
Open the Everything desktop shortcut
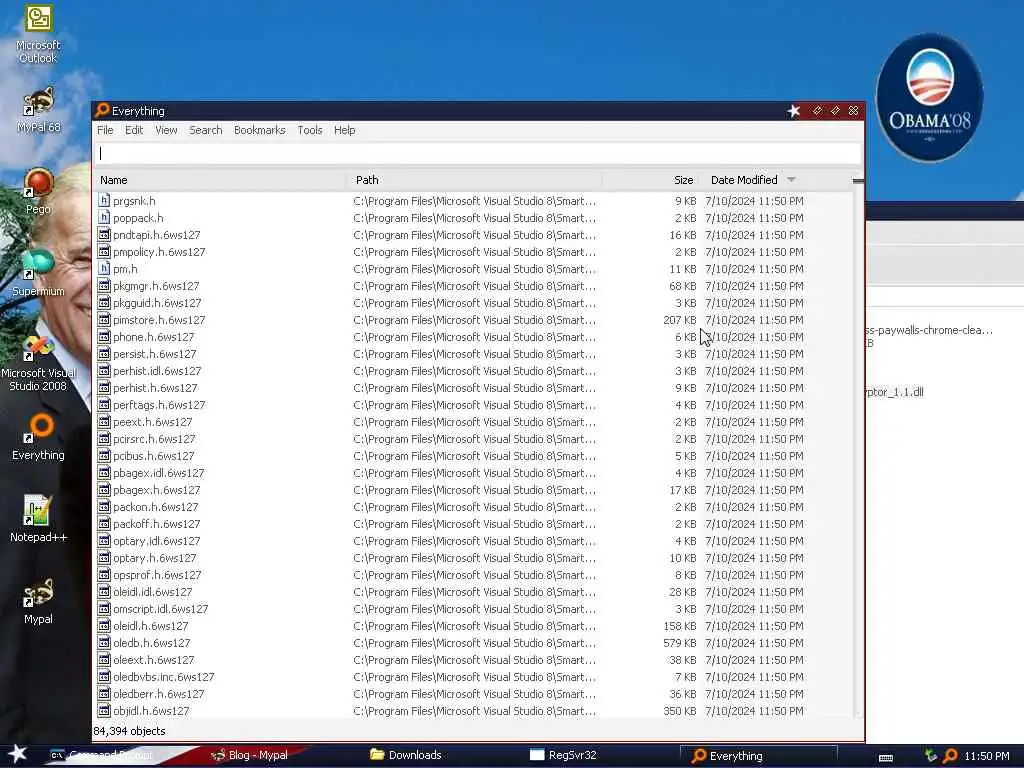tap(38, 436)
